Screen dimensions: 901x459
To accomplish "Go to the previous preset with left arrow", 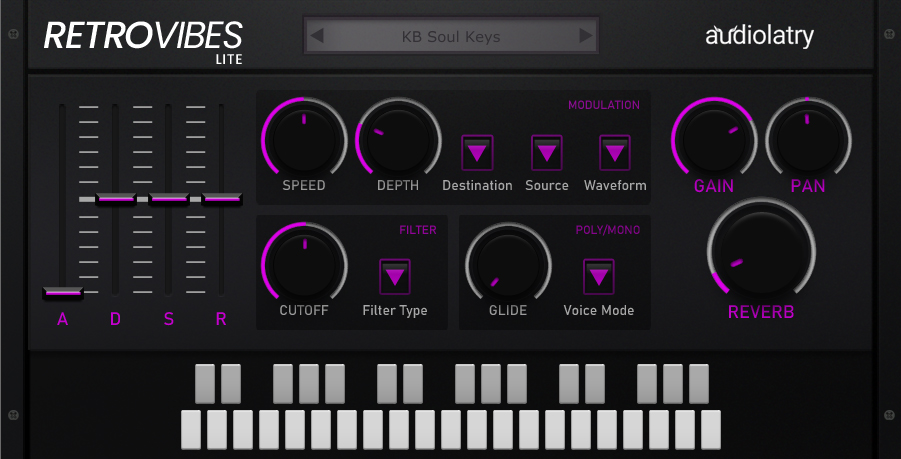I will click(x=317, y=36).
